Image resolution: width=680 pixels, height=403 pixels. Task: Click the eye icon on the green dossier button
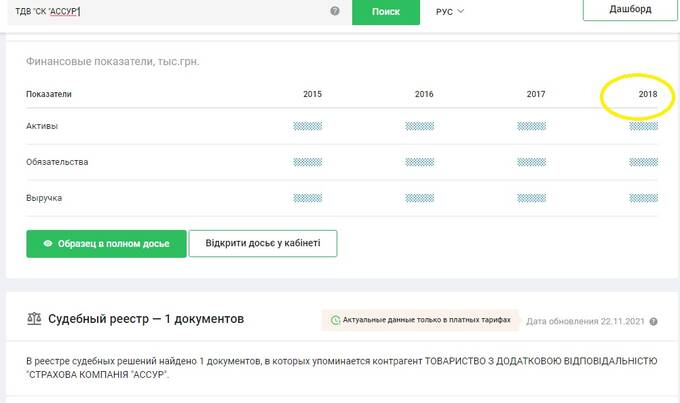coord(47,244)
